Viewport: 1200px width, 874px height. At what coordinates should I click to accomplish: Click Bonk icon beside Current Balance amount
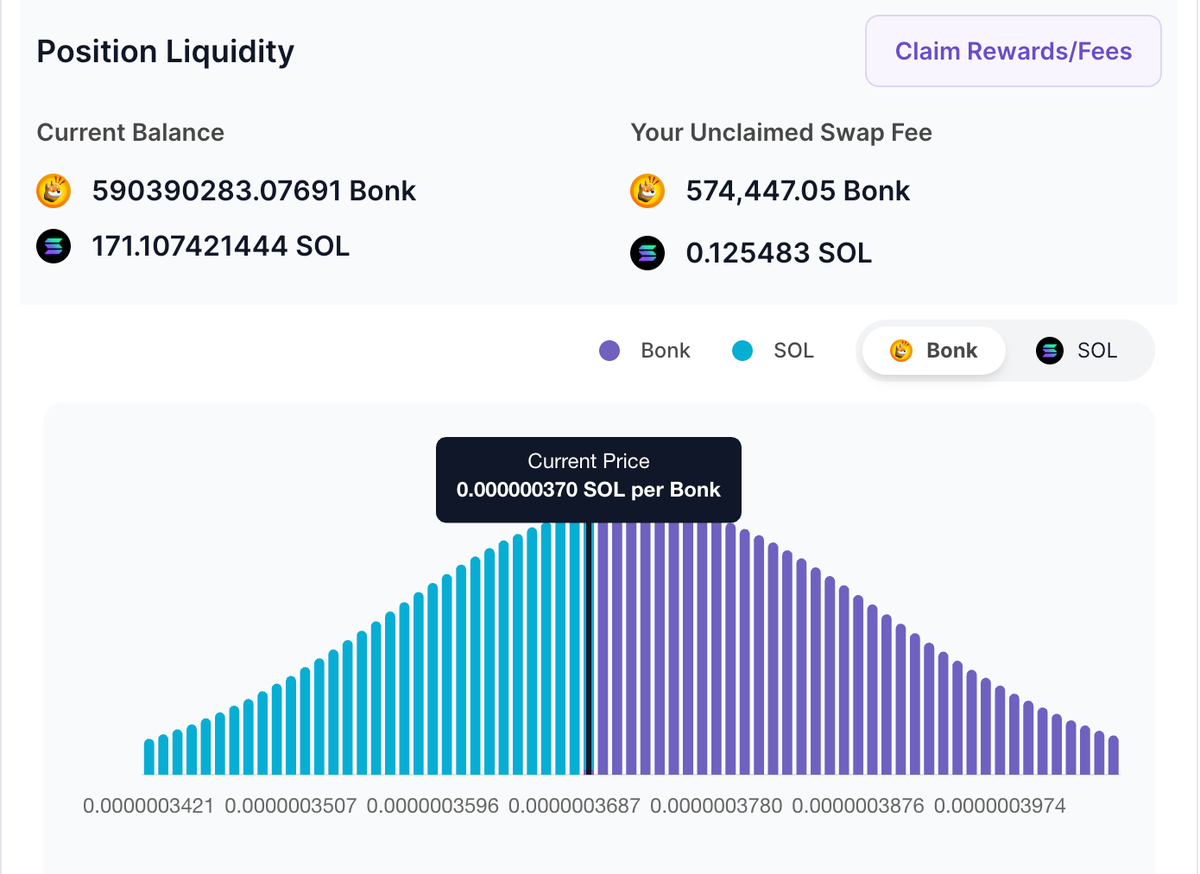(x=54, y=190)
